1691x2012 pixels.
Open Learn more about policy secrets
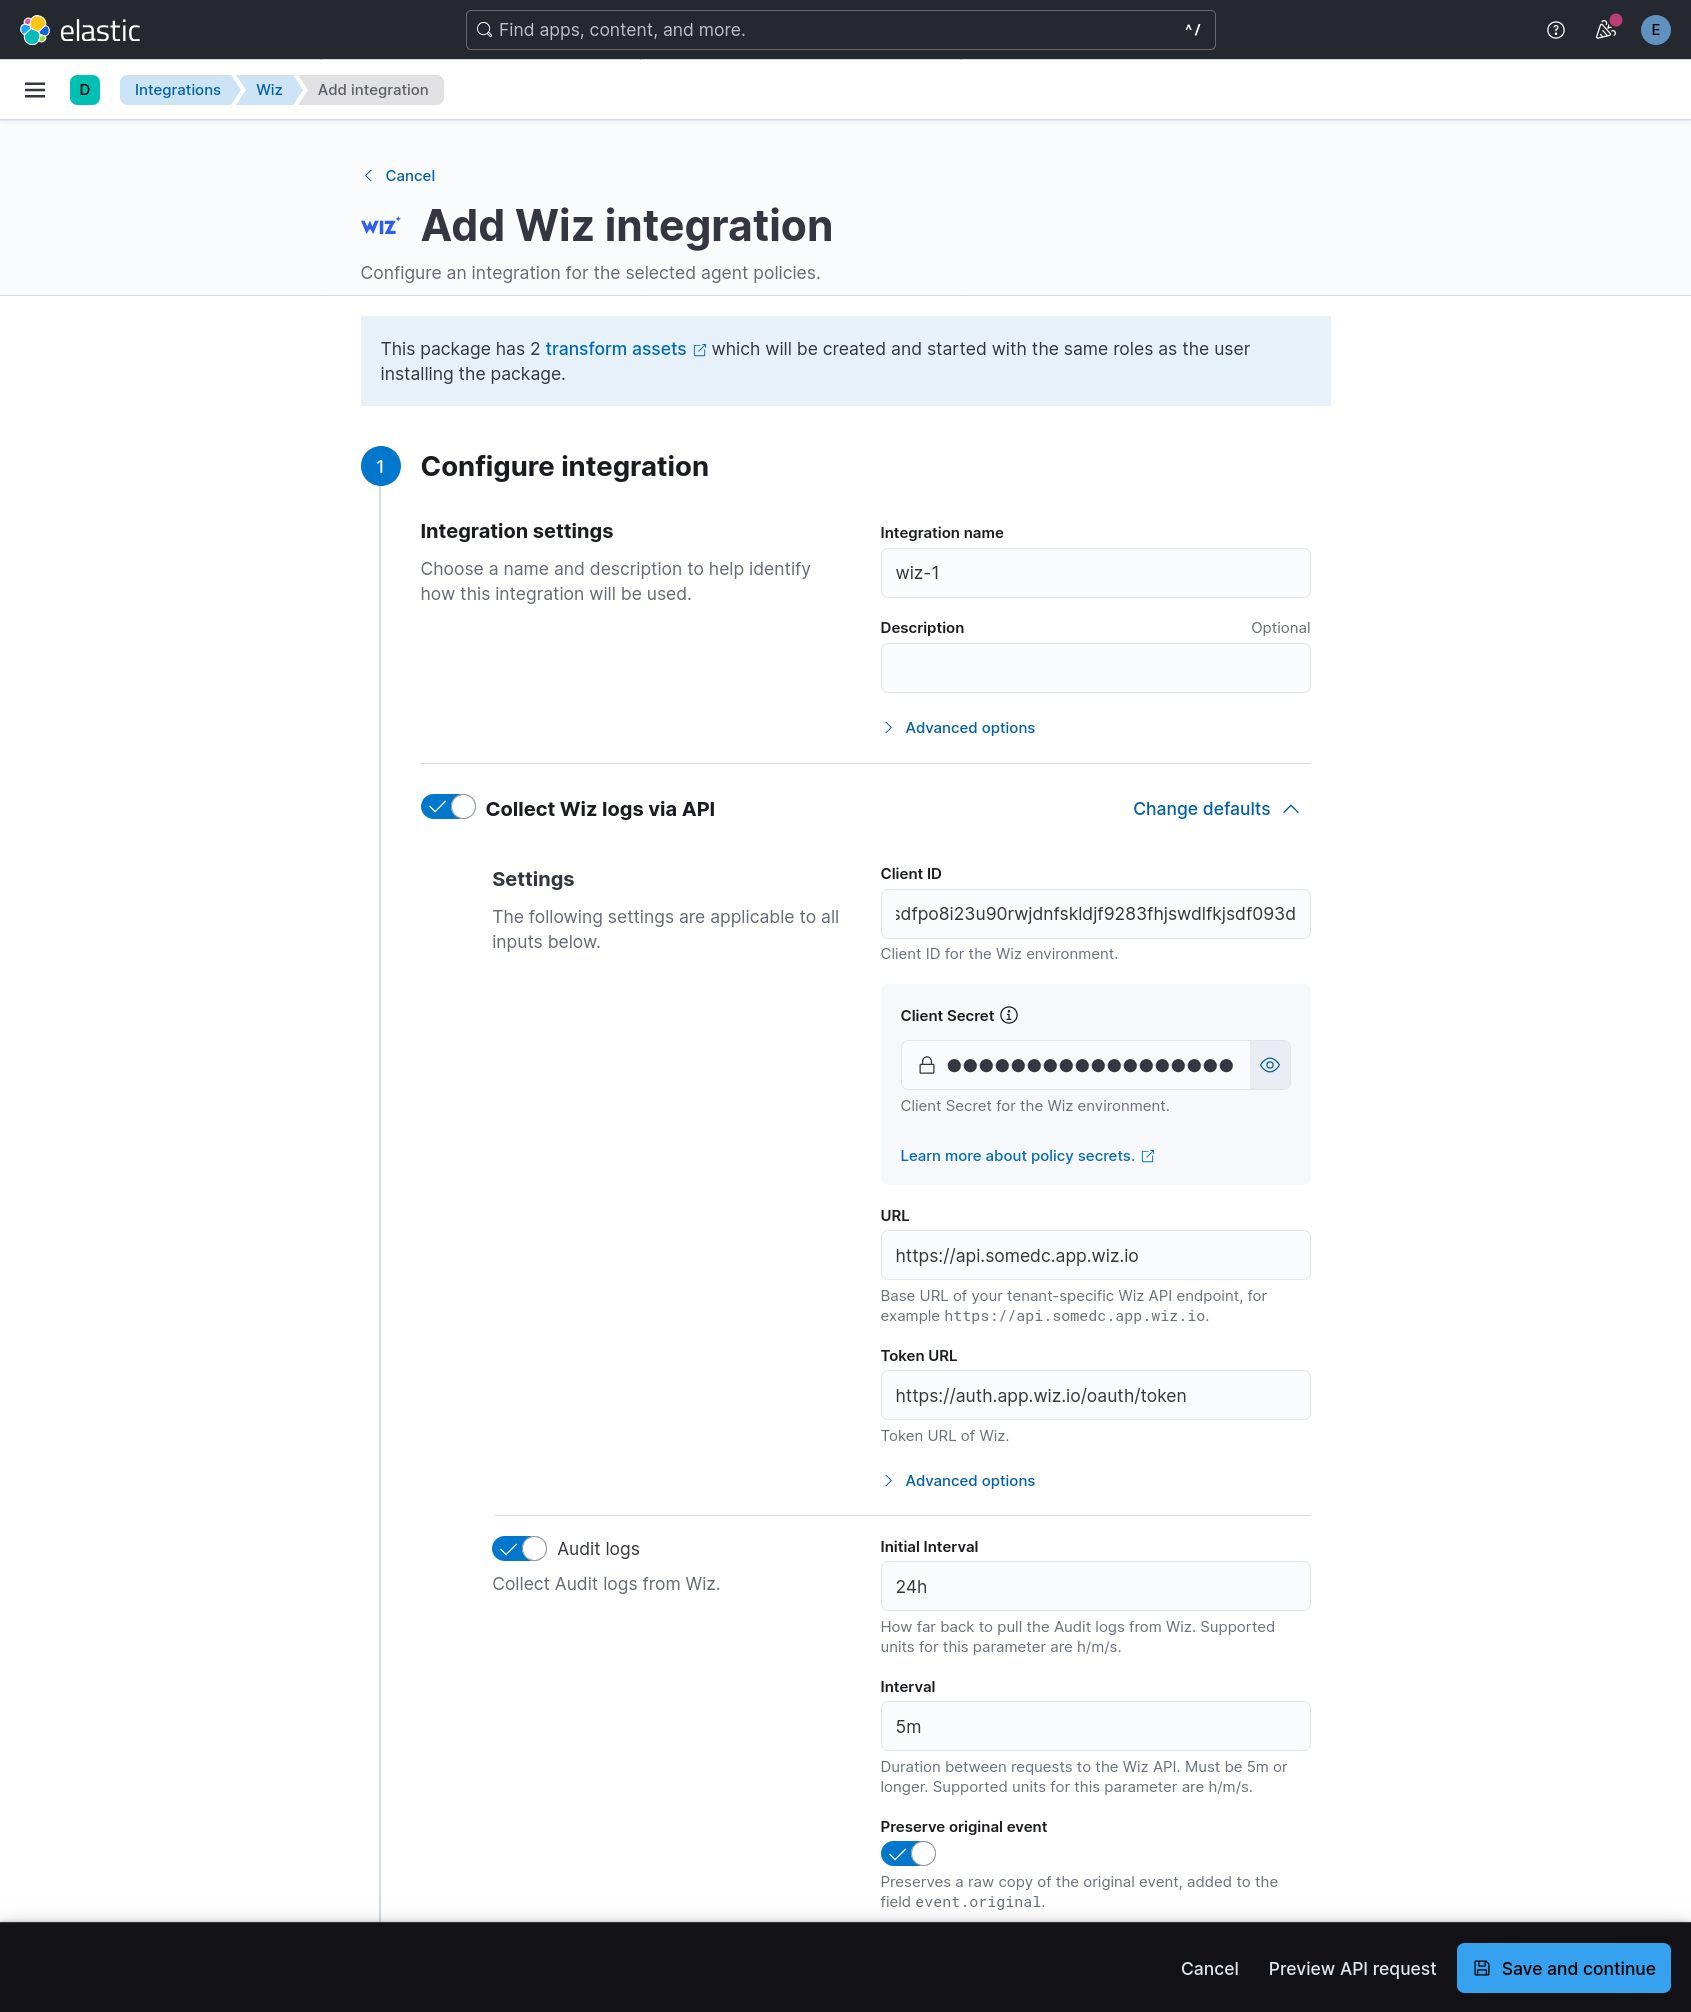pos(1018,1156)
